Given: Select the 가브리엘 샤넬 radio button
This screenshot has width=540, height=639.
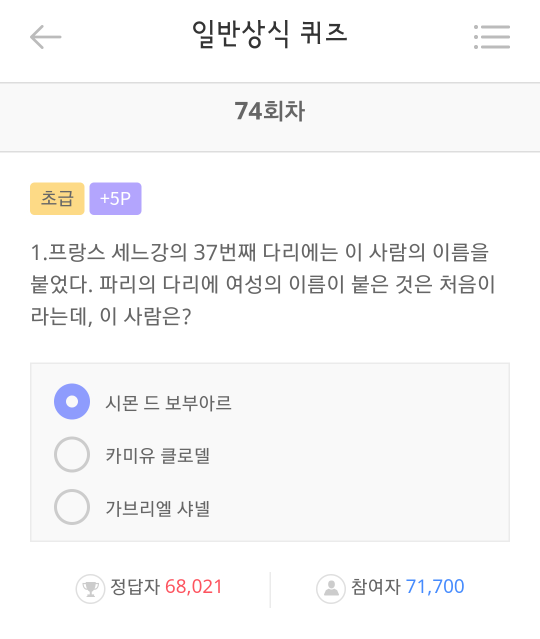Looking at the screenshot, I should point(72,507).
